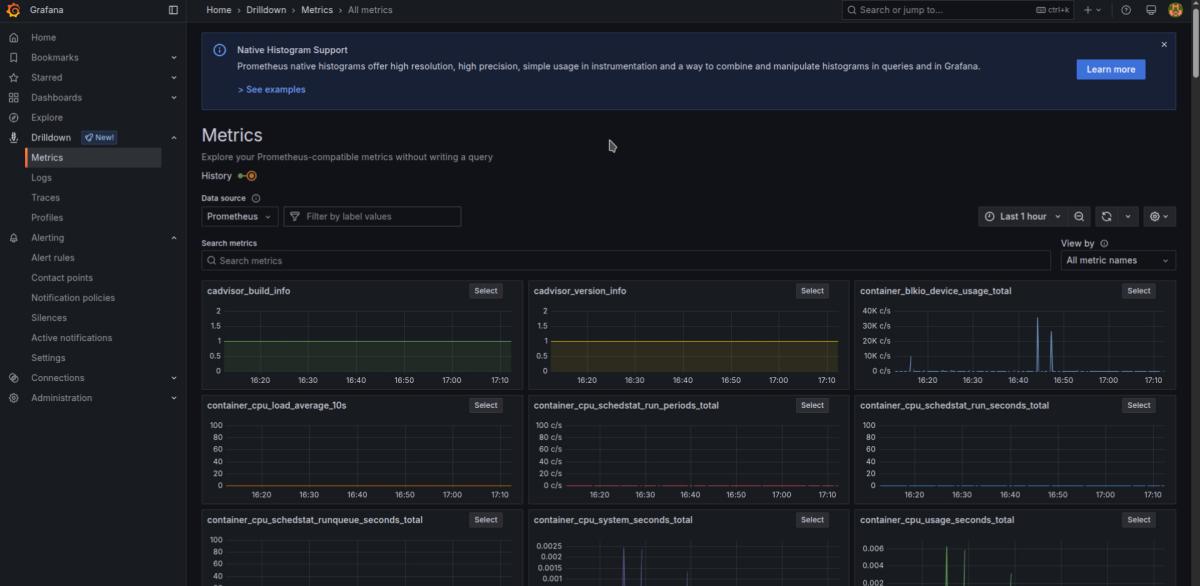Open Traces in Drilldown menu
This screenshot has width=1200, height=586.
[45, 197]
